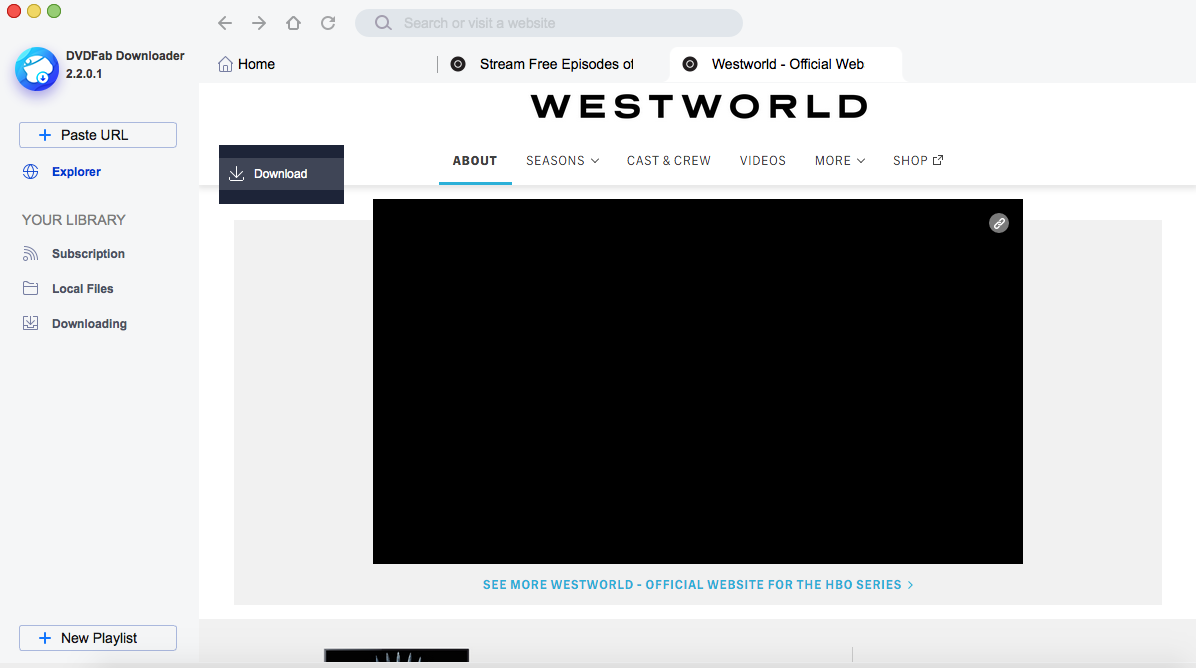Open the browser home page icon
This screenshot has height=668, width=1196.
pyautogui.click(x=294, y=23)
